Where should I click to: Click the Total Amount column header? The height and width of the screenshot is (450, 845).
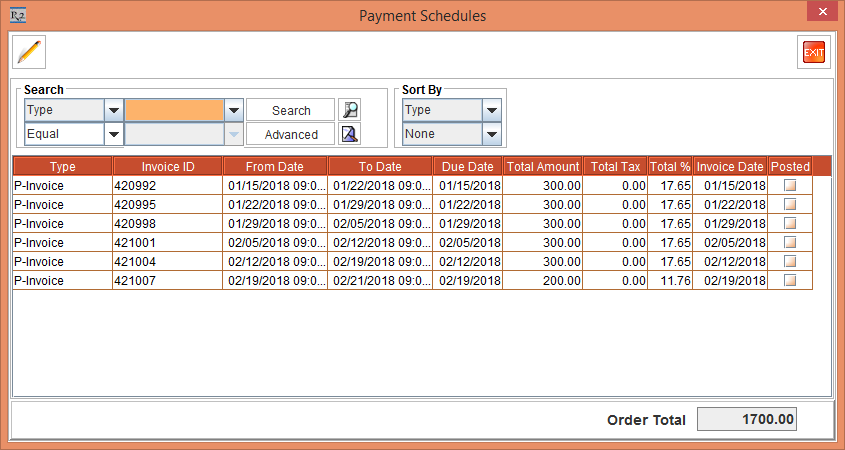point(543,166)
